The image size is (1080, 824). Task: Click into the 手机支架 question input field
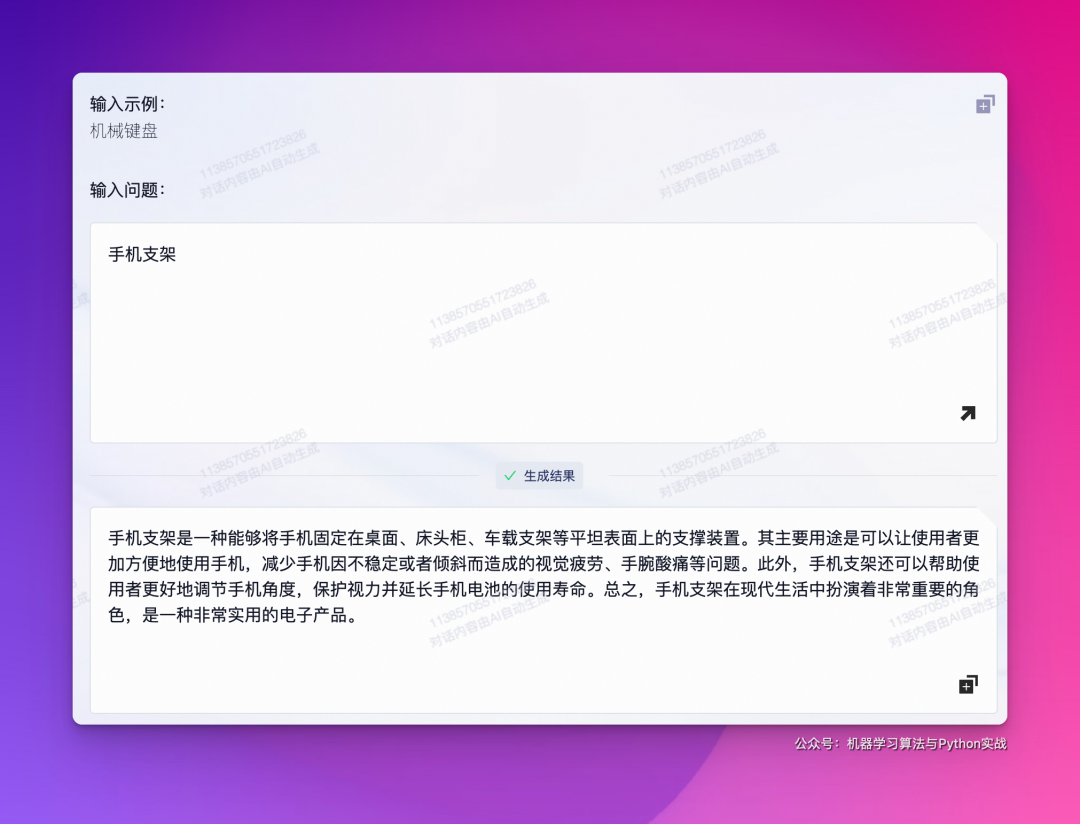click(543, 333)
